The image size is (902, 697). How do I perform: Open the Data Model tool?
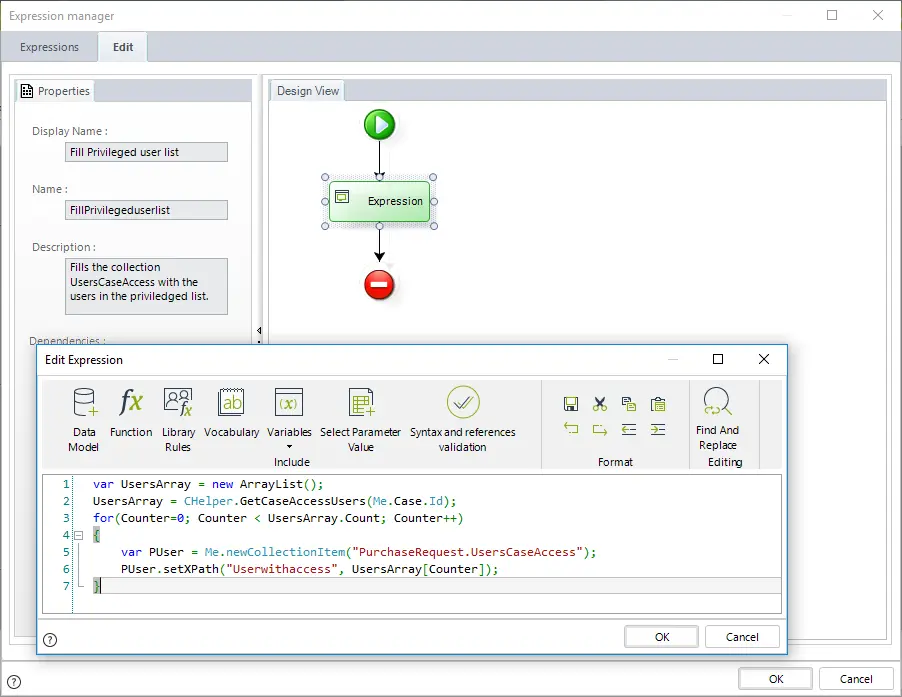[84, 420]
